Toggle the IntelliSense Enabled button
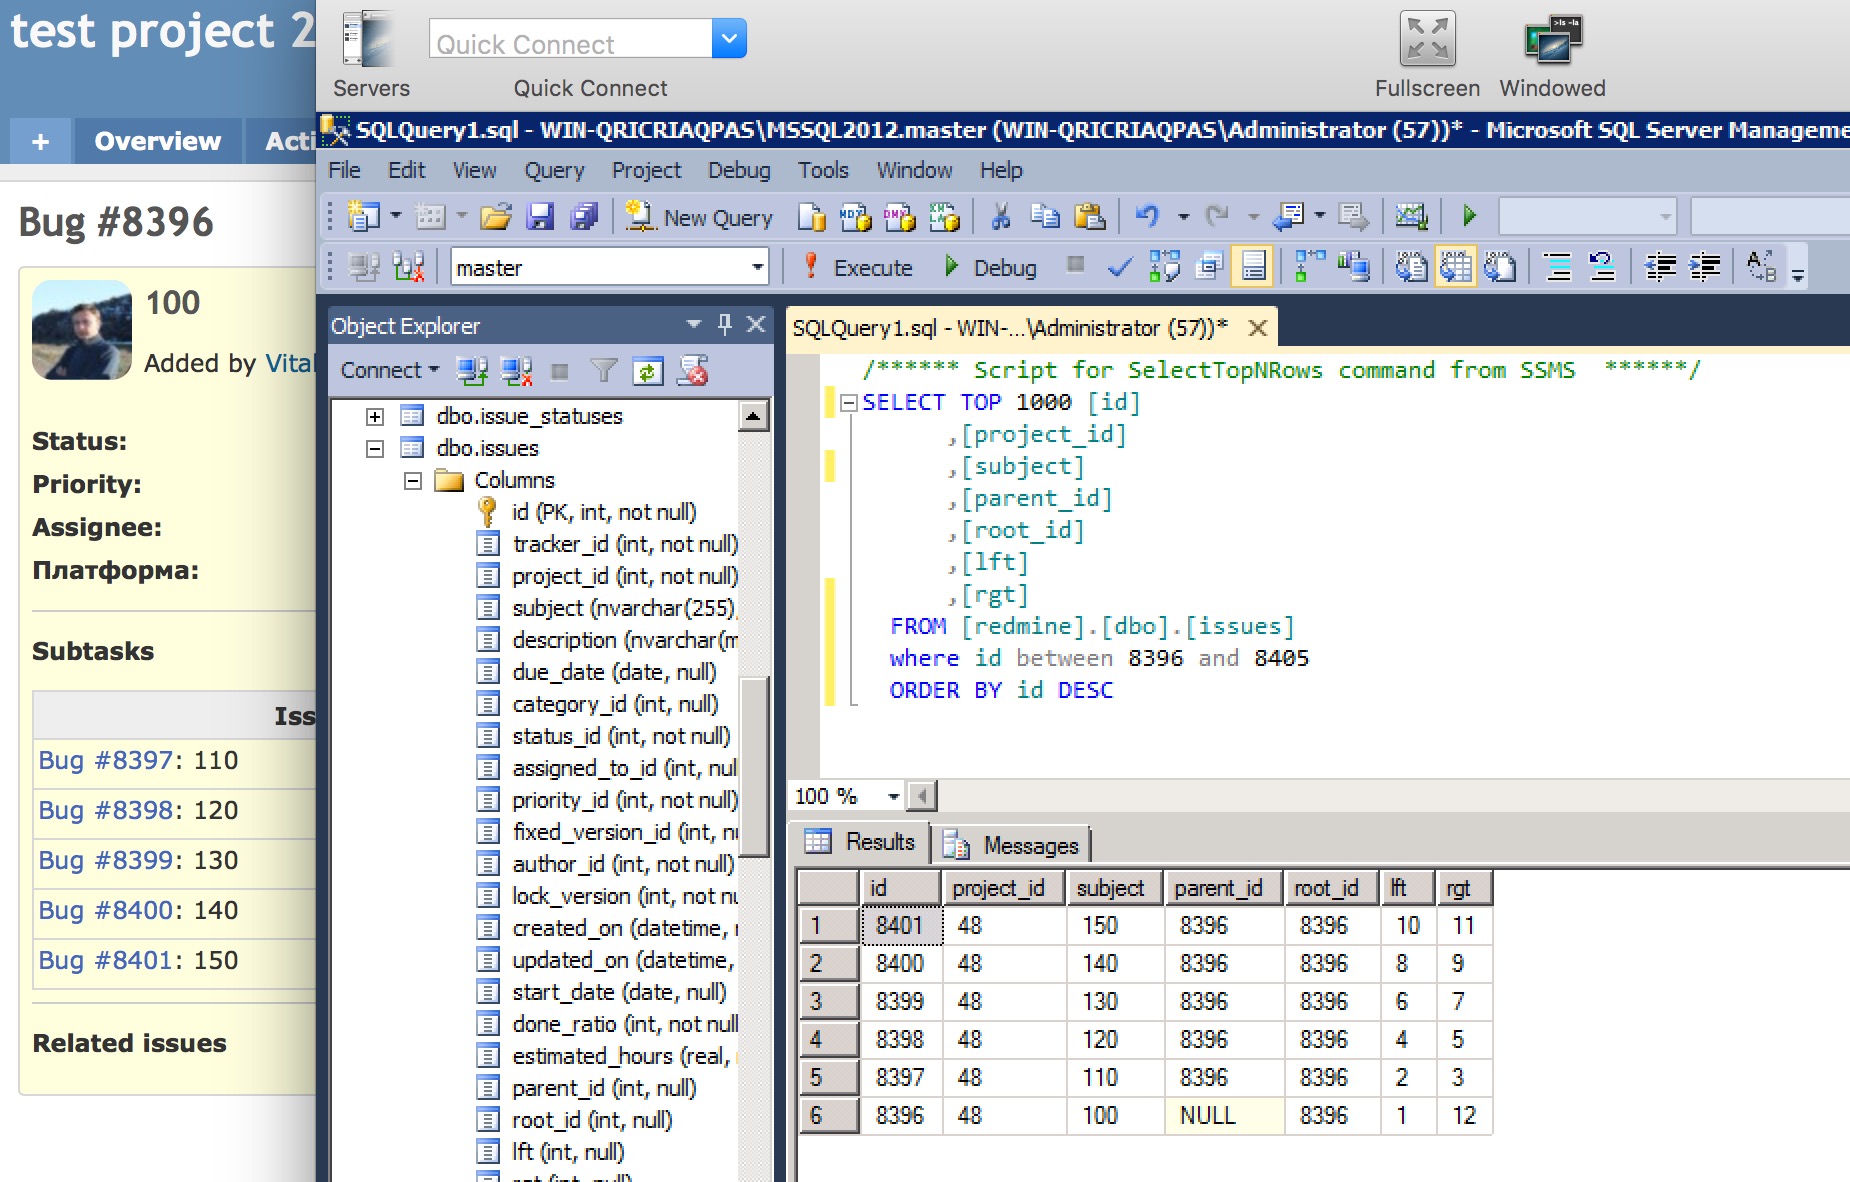Screen dimensions: 1850x1182 1253,267
